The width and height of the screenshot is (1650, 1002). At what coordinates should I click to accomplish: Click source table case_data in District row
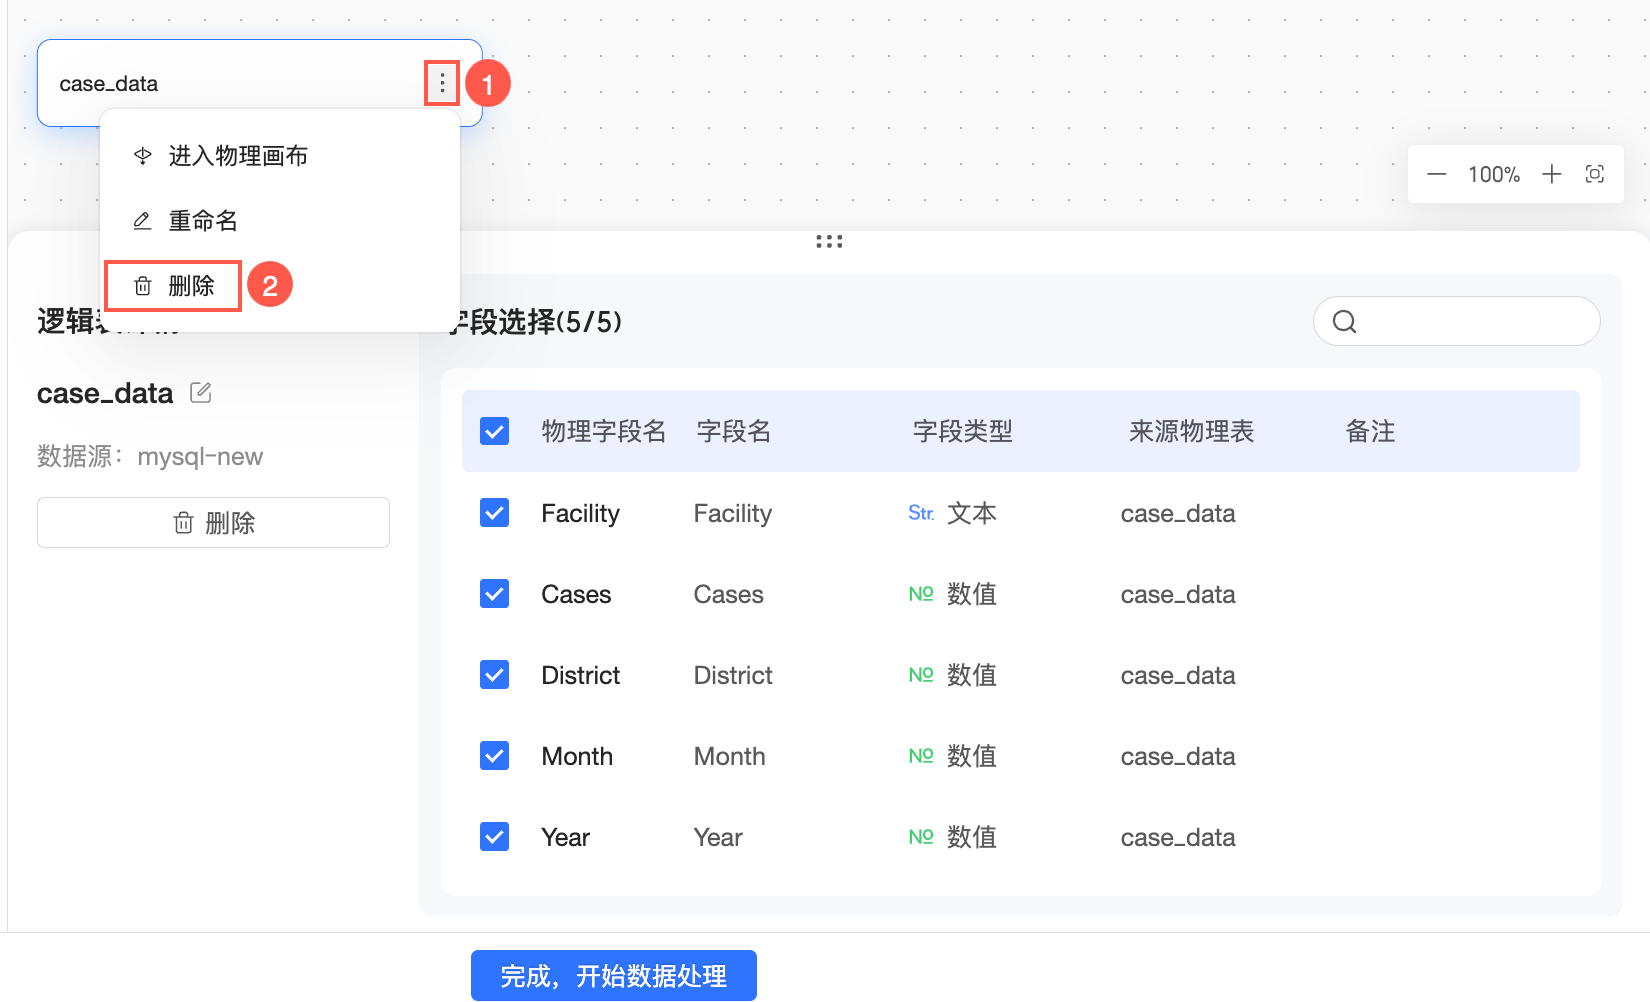(x=1178, y=675)
